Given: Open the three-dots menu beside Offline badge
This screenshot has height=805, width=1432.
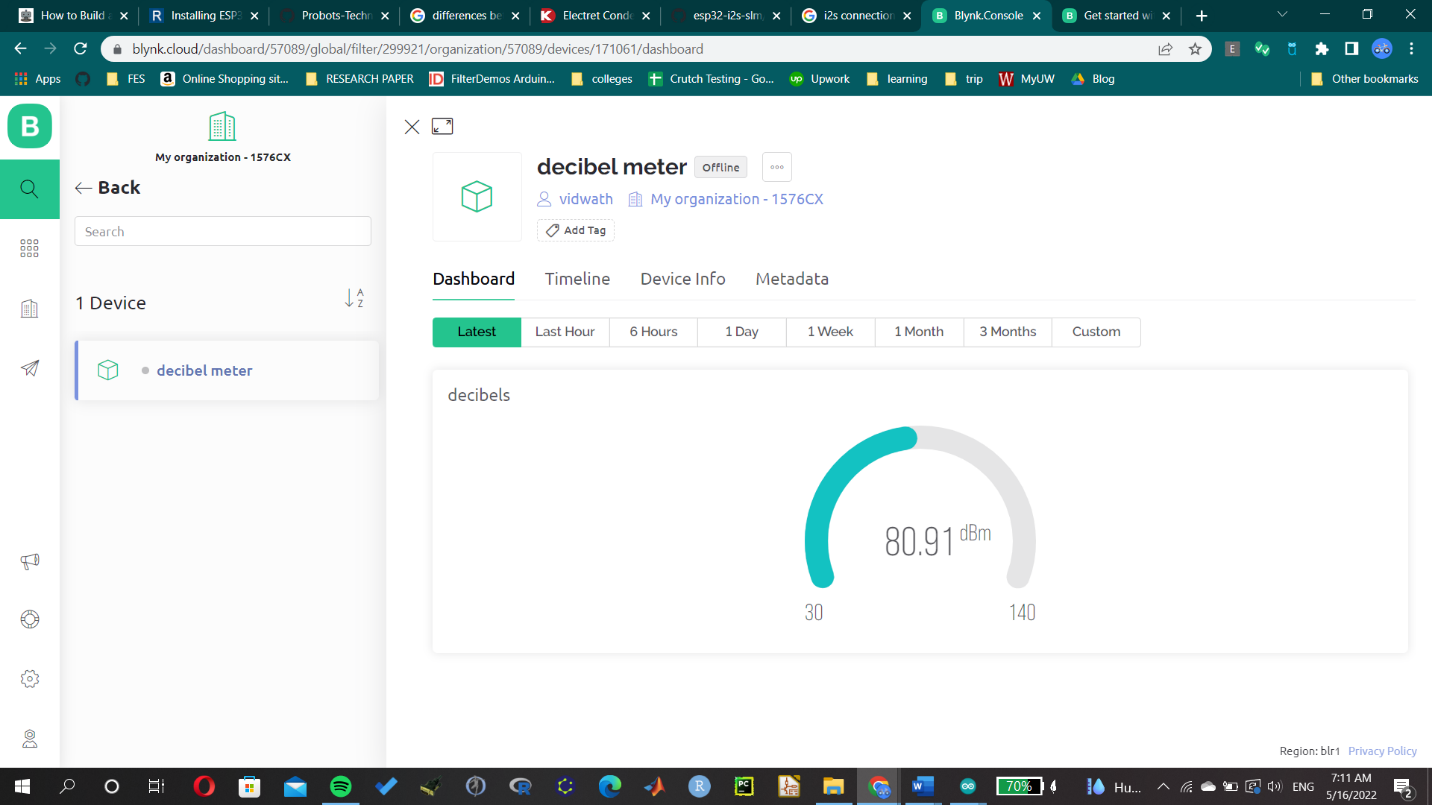Looking at the screenshot, I should pos(777,167).
